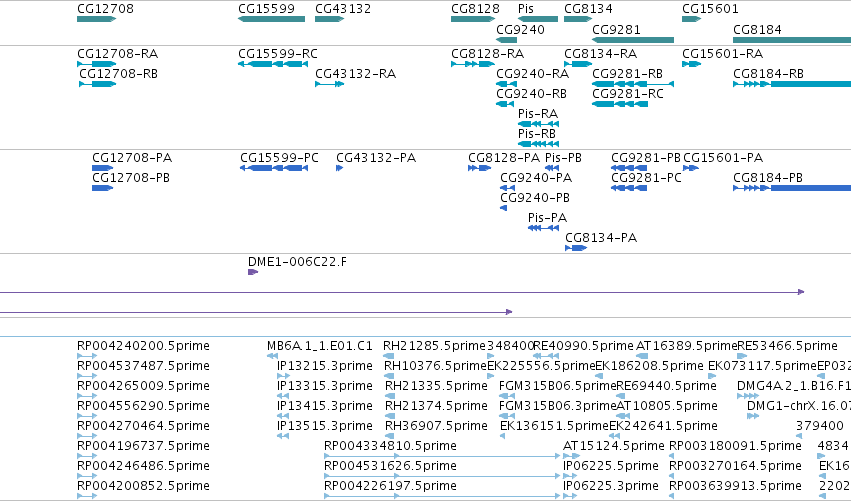Viewport: 851px width, 501px height.
Task: Click the CG8184 gene label
Action: pyautogui.click(x=757, y=29)
